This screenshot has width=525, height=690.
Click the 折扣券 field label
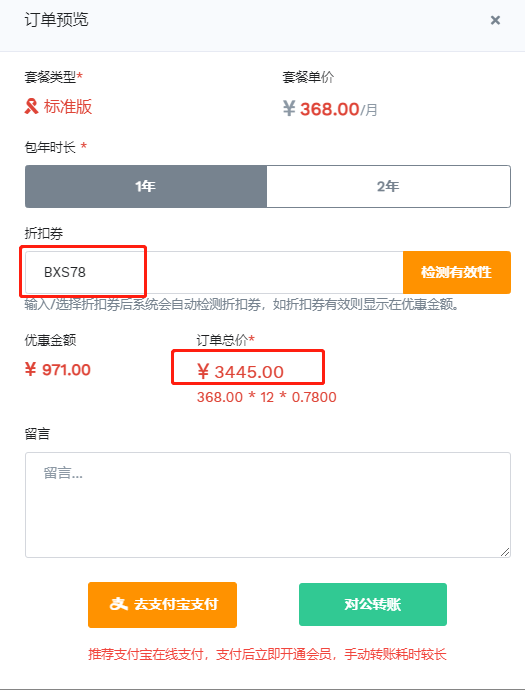[44, 233]
